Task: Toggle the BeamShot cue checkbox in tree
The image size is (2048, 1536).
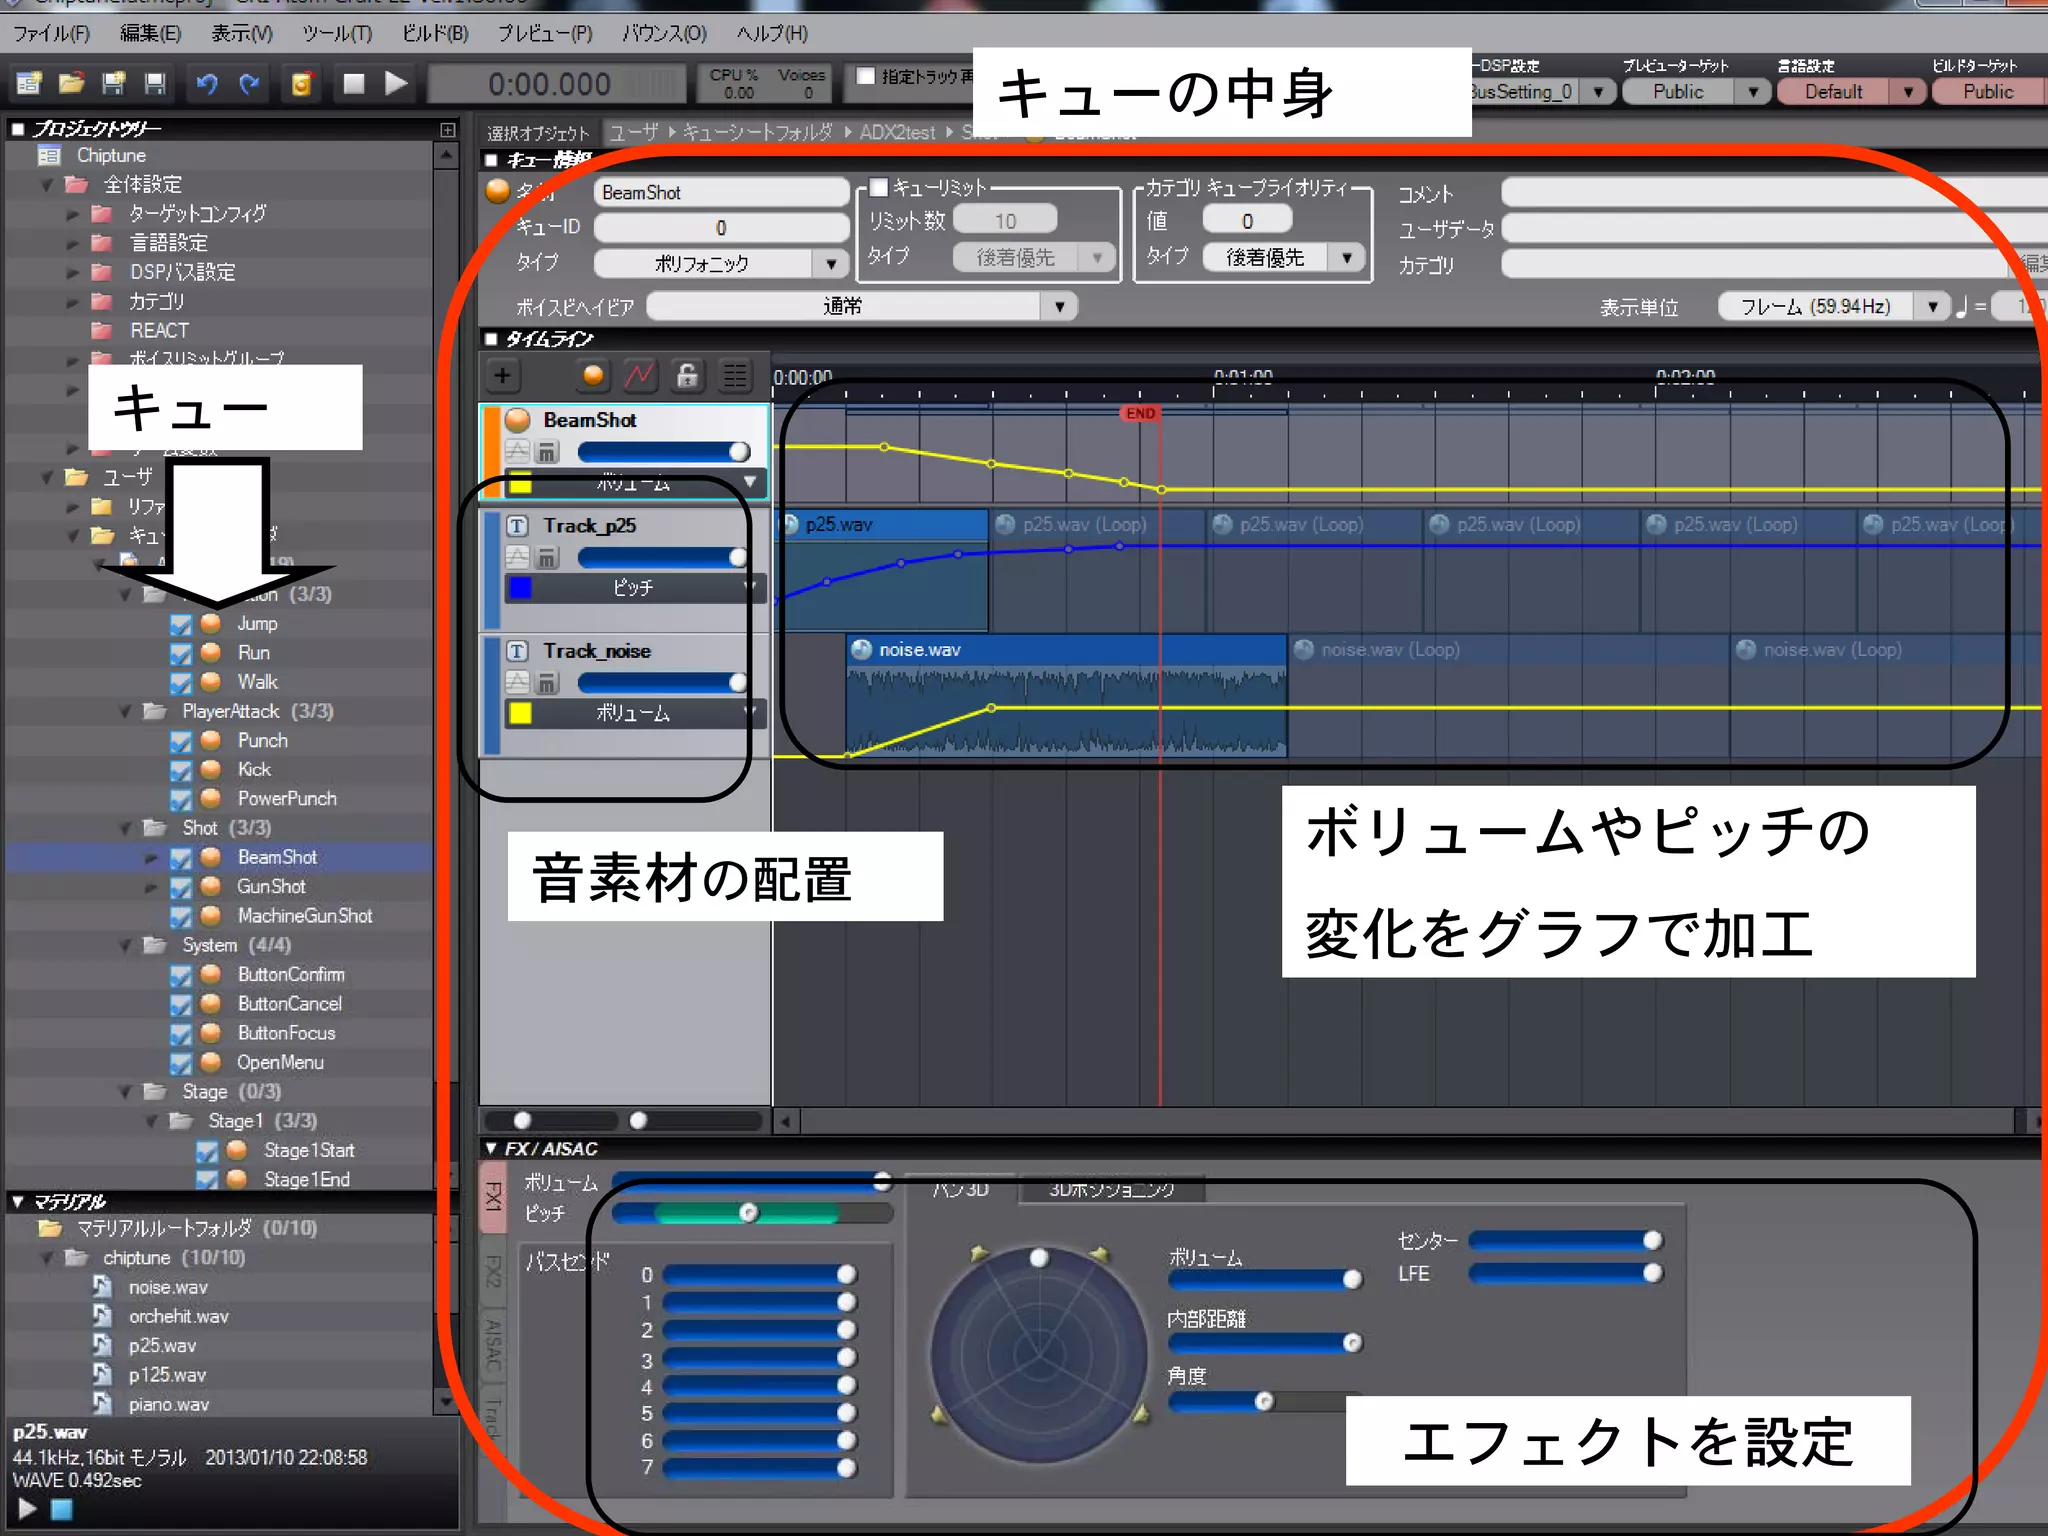Action: click(x=181, y=858)
